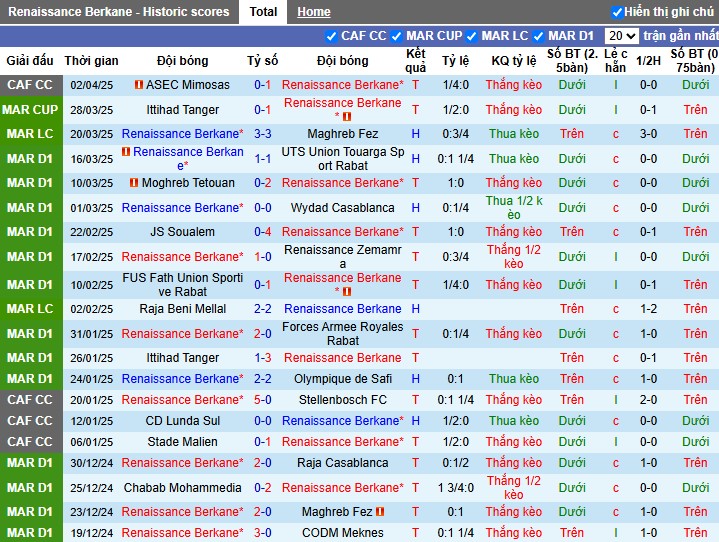Click the Giải đấu column header
The image size is (719, 542).
30,61
